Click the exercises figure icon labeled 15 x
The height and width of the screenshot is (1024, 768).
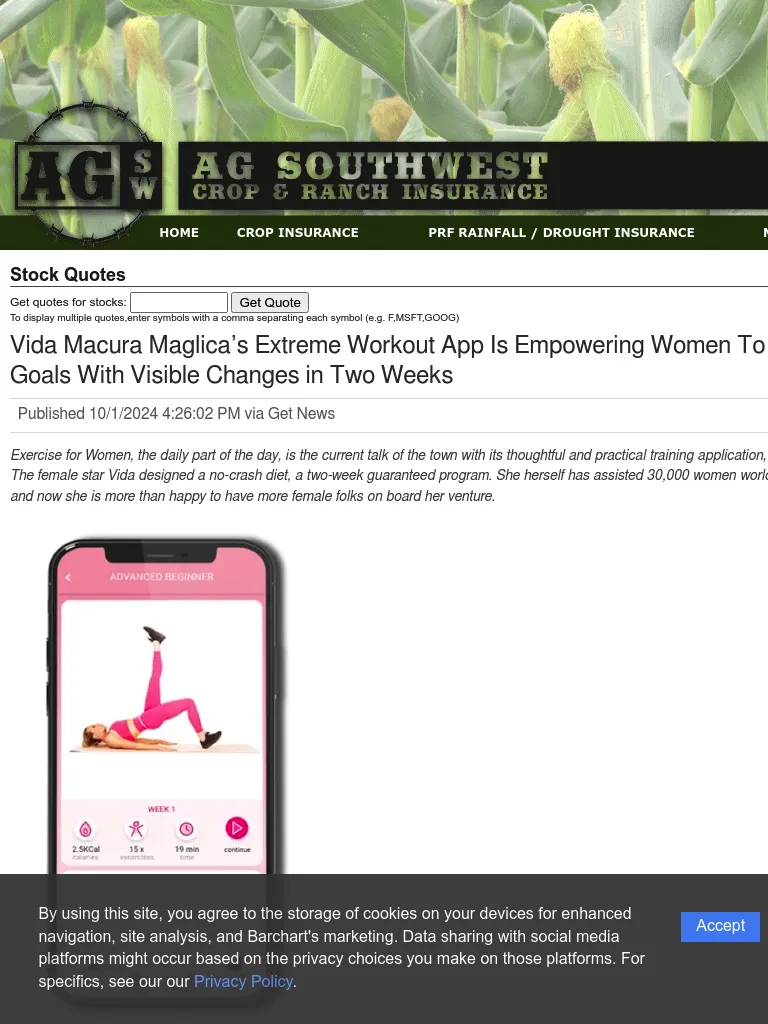click(136, 829)
